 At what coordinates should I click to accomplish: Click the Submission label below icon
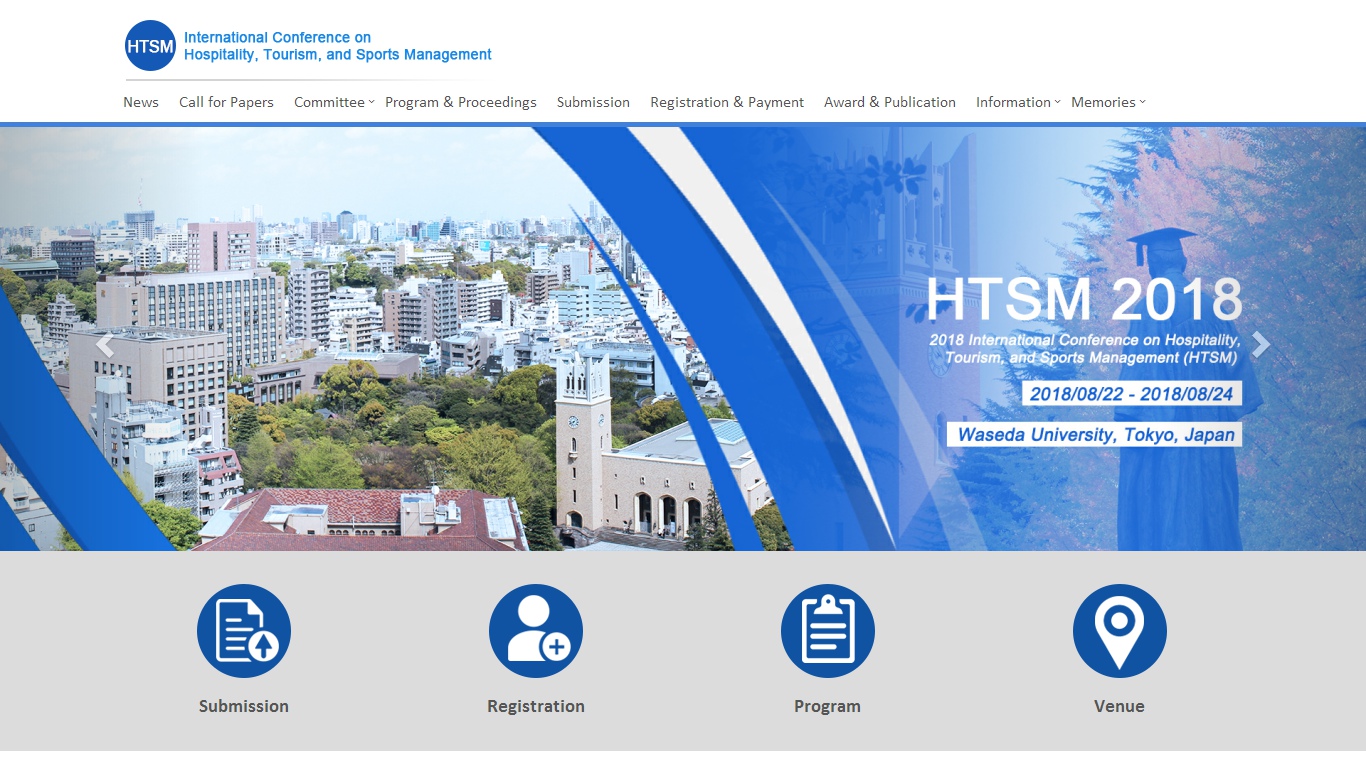pyautogui.click(x=244, y=706)
